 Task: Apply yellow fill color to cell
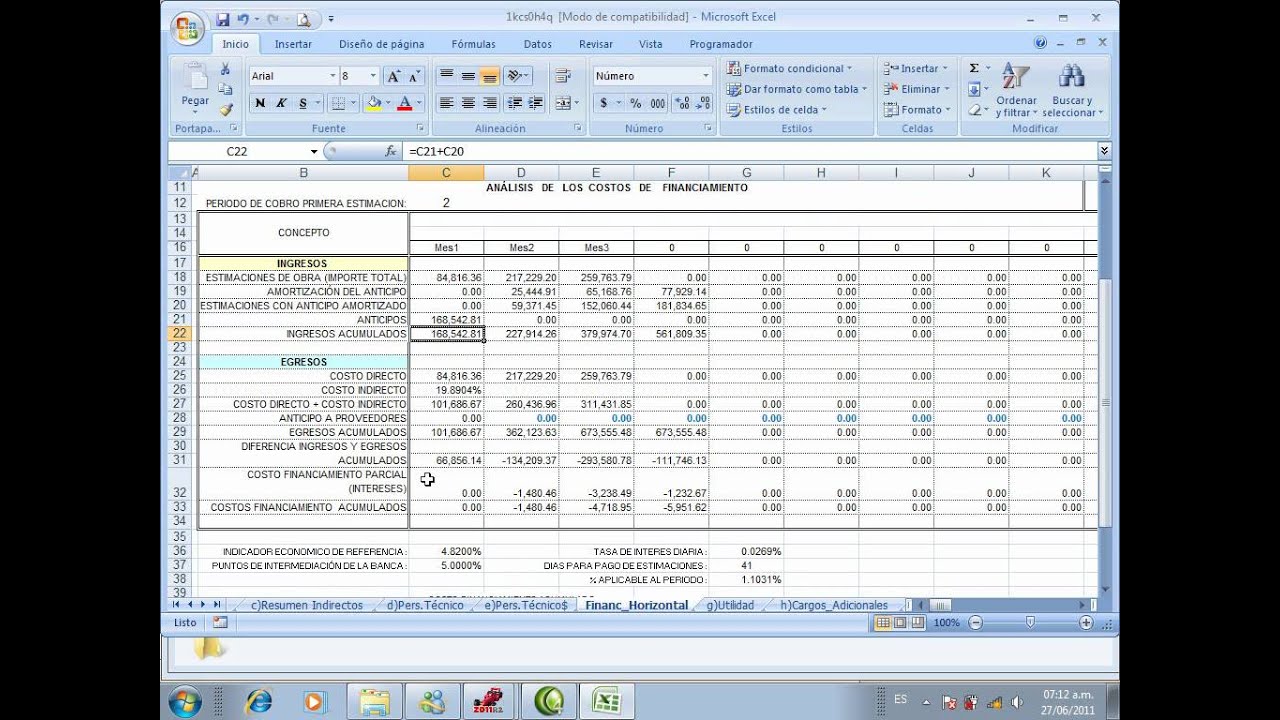click(x=373, y=103)
